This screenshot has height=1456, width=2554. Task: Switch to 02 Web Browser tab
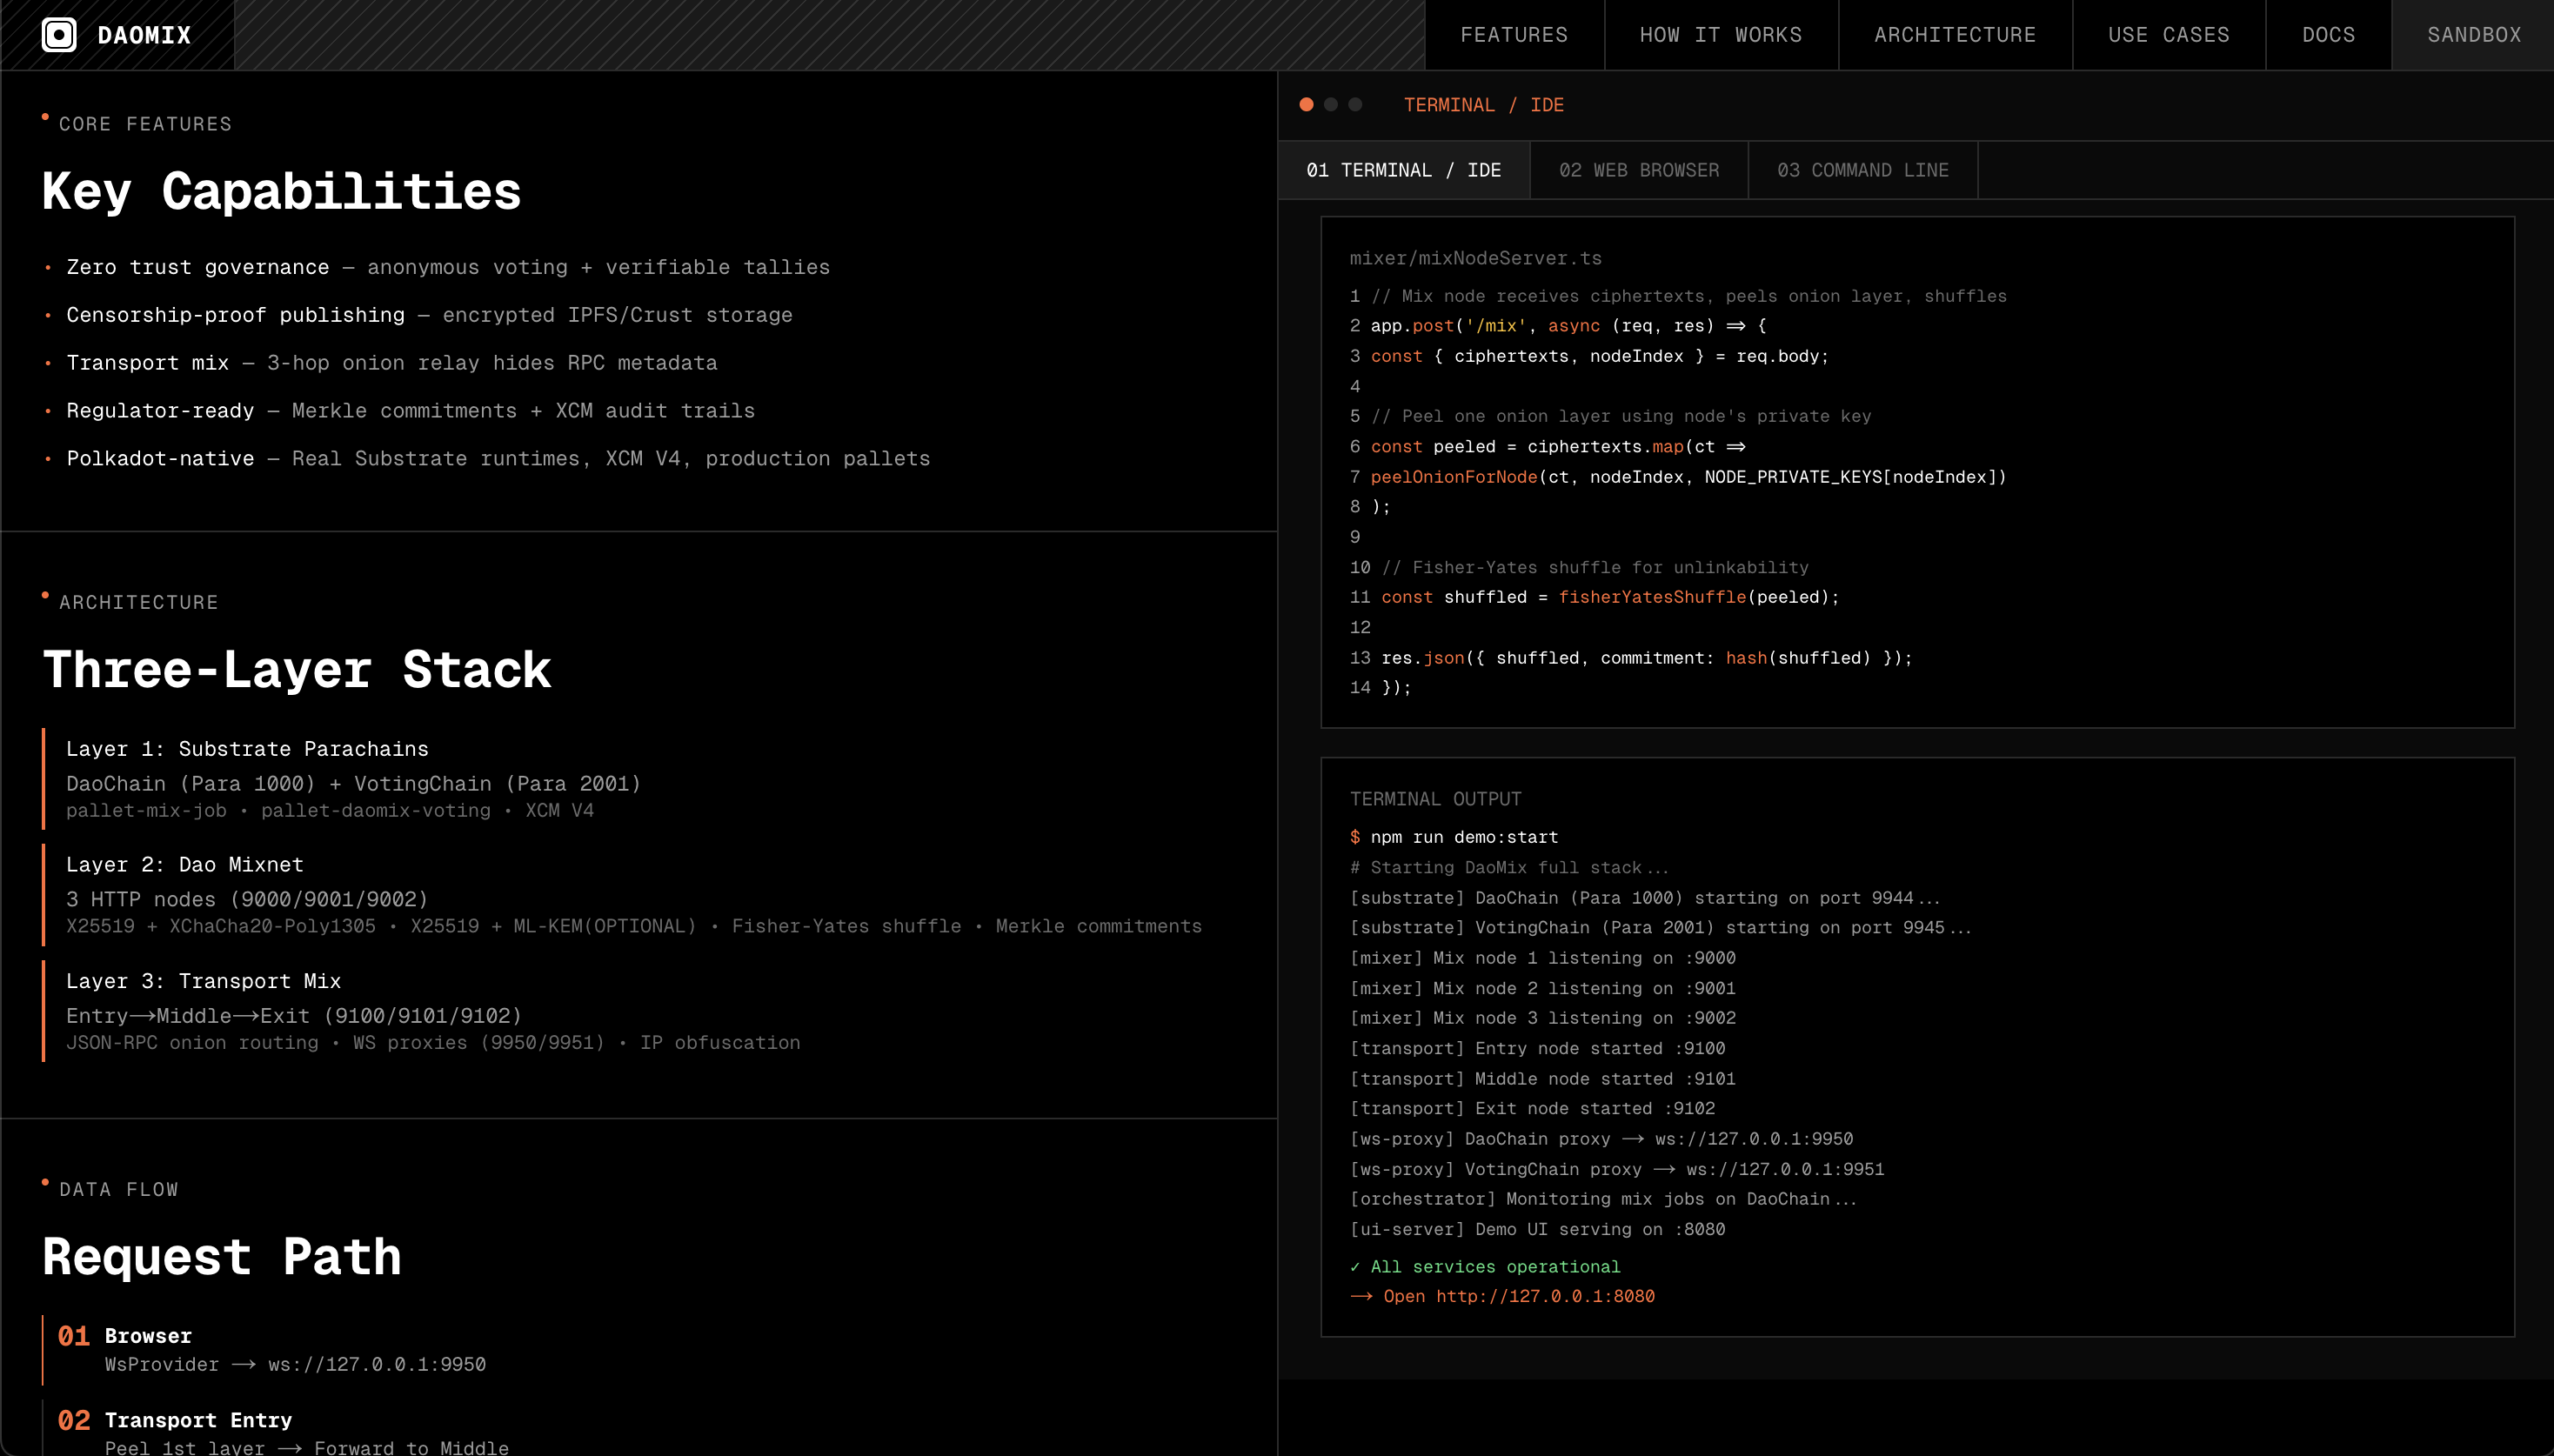(1638, 171)
